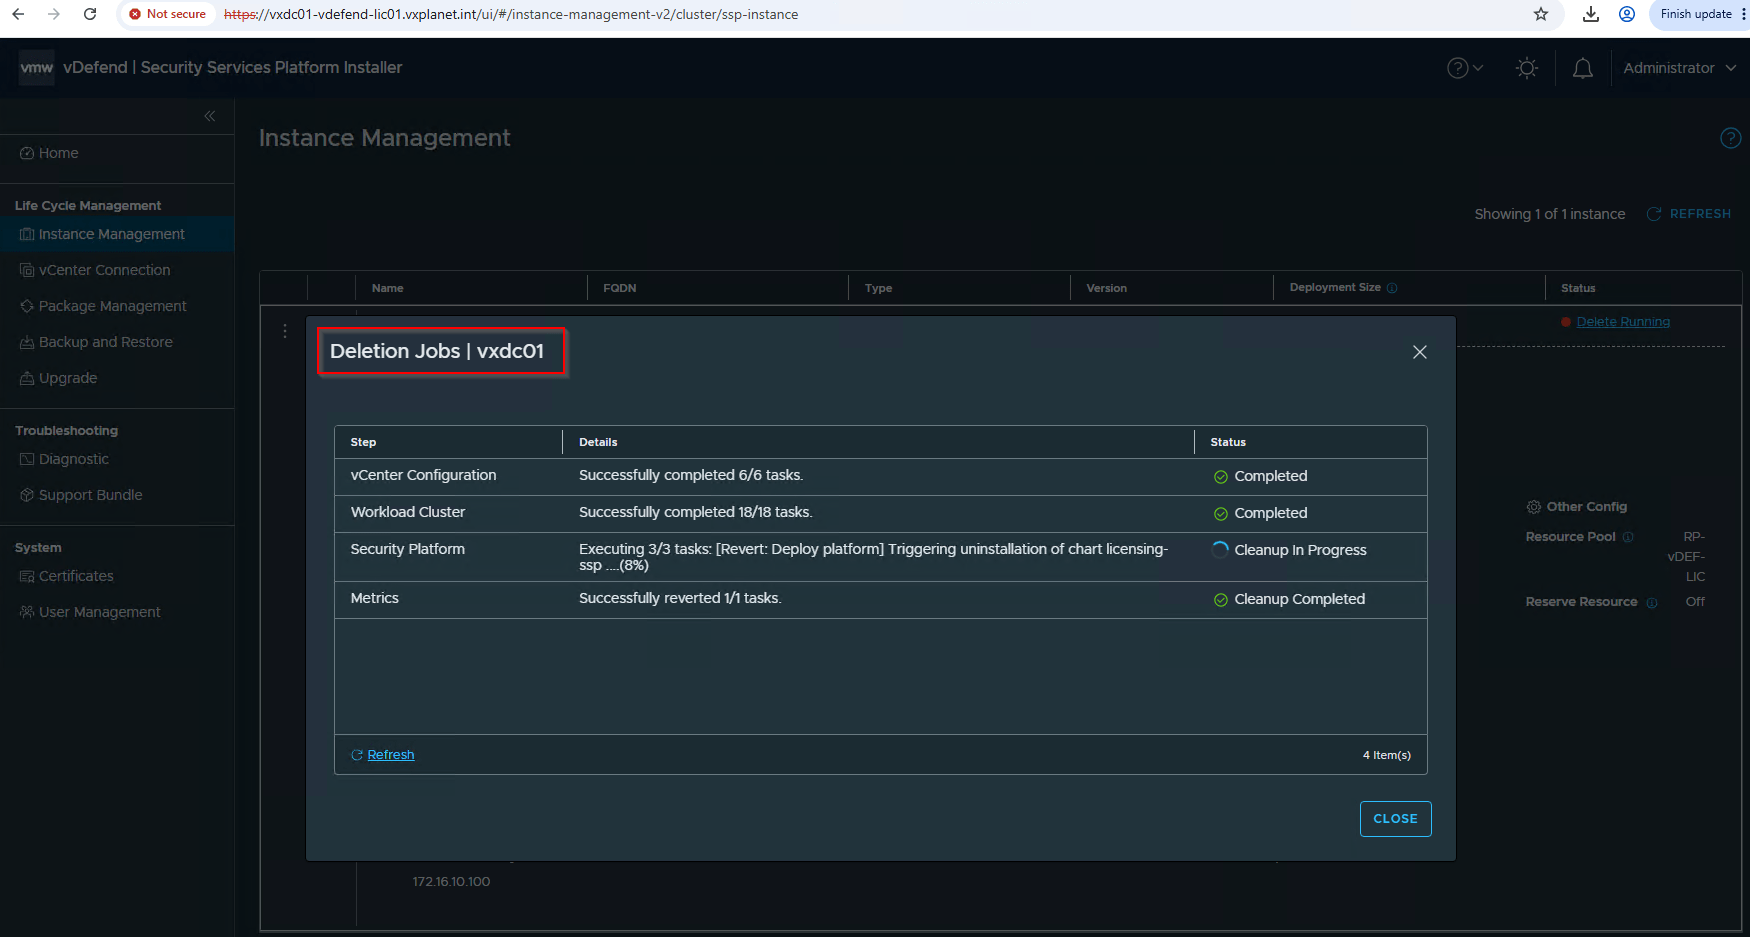Bookmark this page with the star icon
Image resolution: width=1750 pixels, height=937 pixels.
1541,14
